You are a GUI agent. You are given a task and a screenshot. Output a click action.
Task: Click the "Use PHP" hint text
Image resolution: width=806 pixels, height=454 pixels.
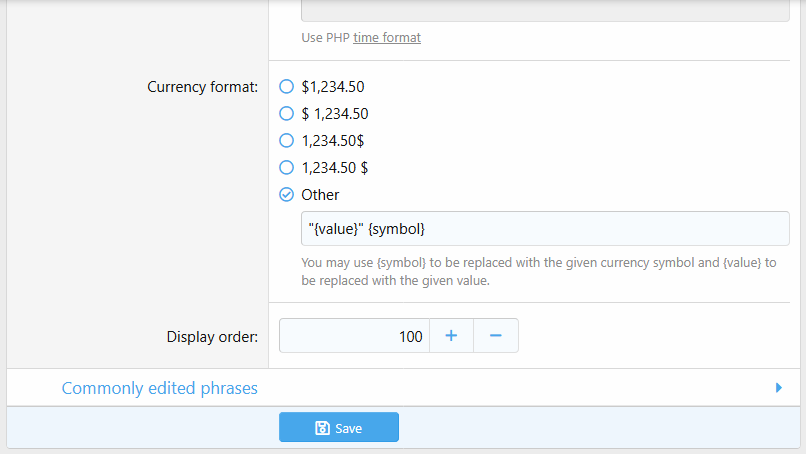(325, 38)
